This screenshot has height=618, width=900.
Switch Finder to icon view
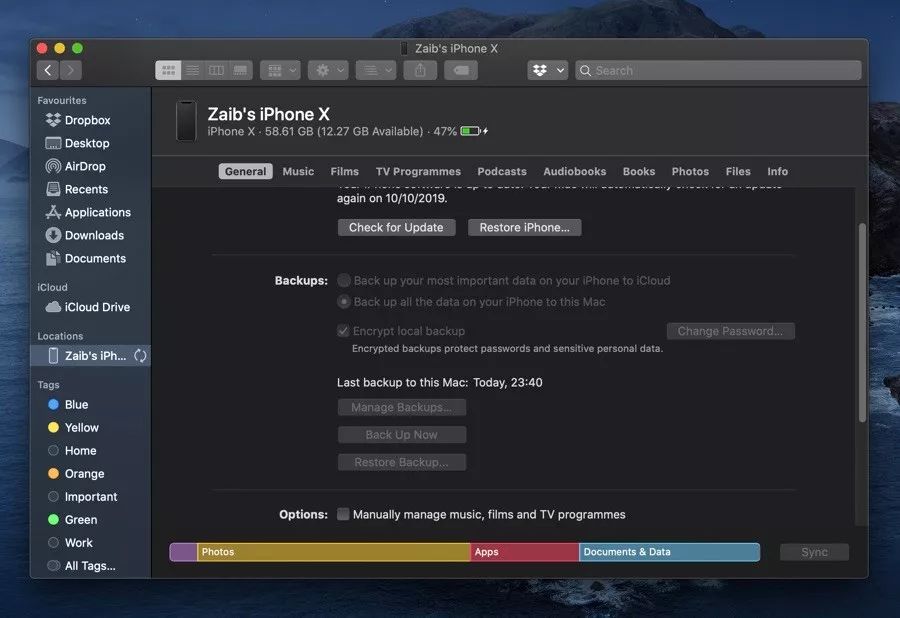[168, 70]
